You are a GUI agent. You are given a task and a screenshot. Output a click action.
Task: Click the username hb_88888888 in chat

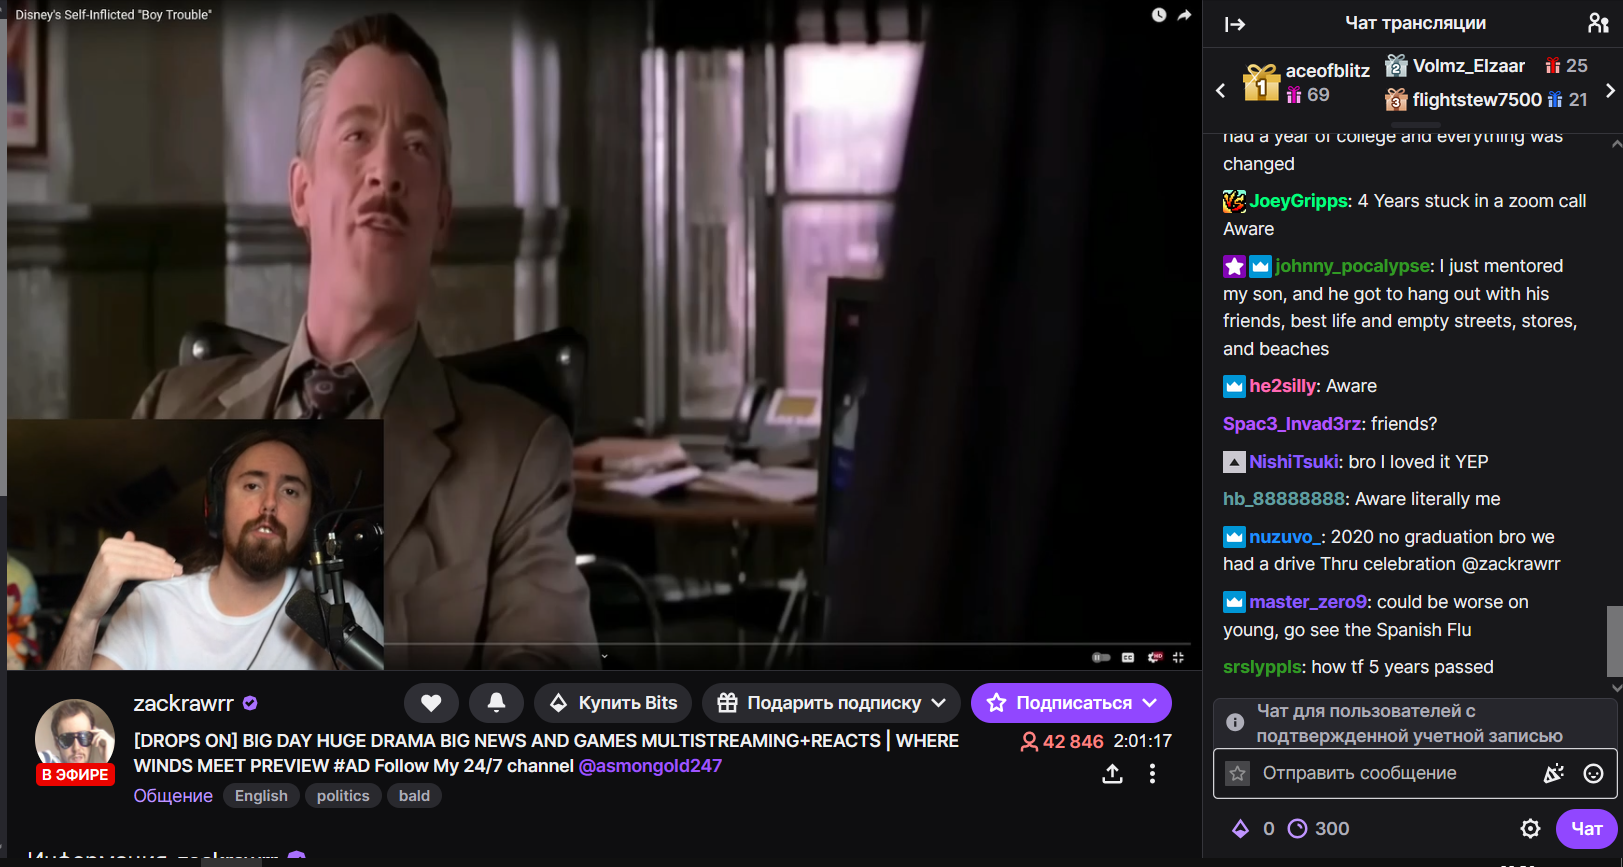(x=1283, y=499)
